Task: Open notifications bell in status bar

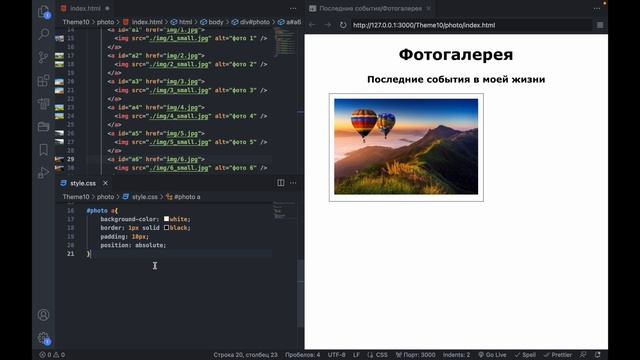Action: click(598, 355)
